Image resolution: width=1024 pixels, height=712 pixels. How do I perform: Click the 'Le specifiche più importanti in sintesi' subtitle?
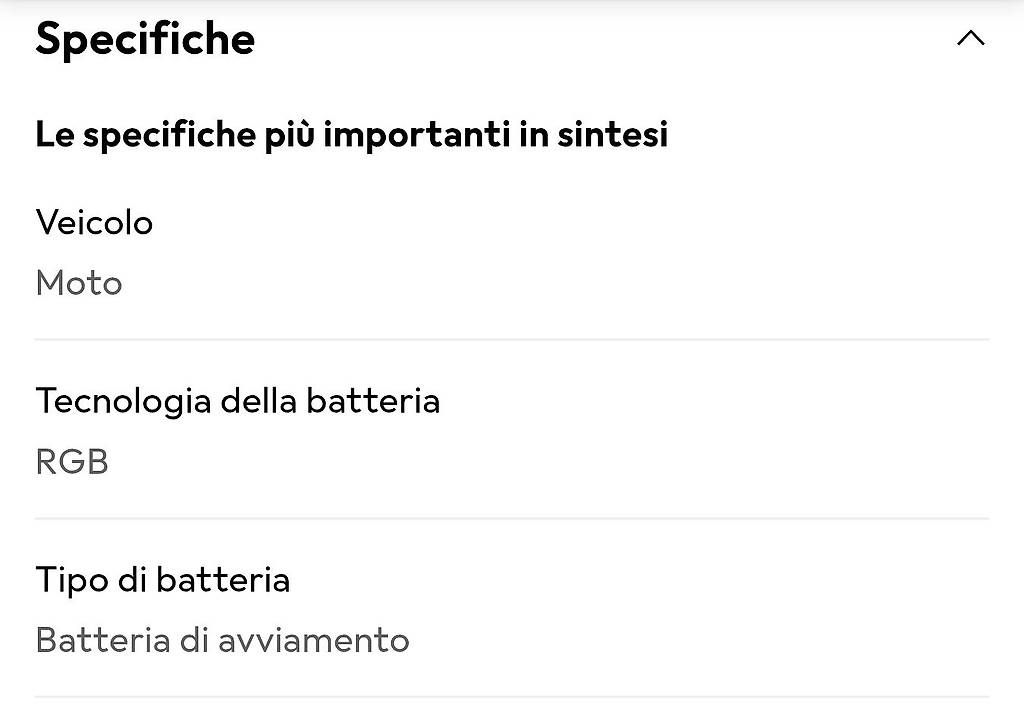point(351,134)
